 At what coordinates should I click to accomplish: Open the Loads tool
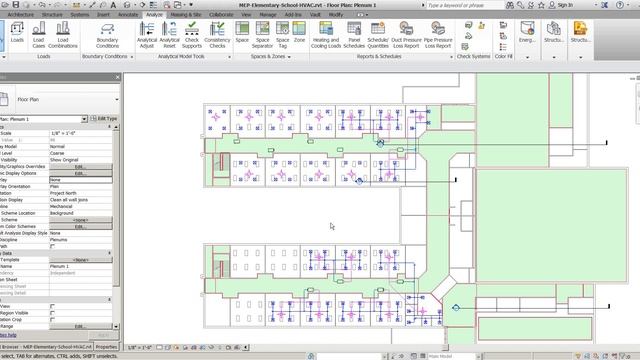tap(17, 33)
